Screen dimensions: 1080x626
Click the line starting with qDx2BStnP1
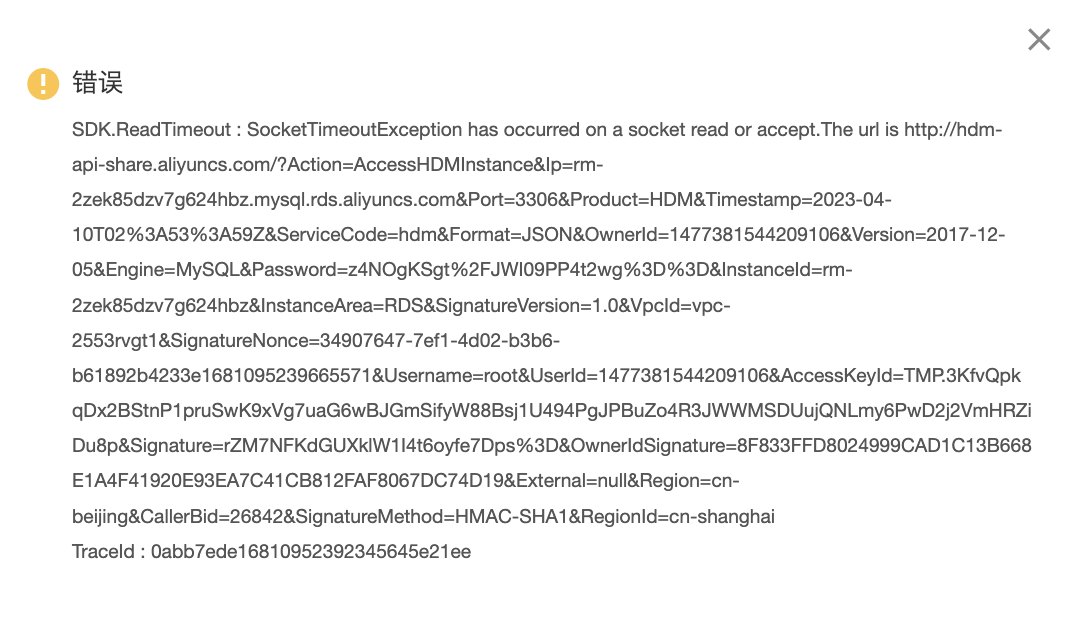click(551, 410)
